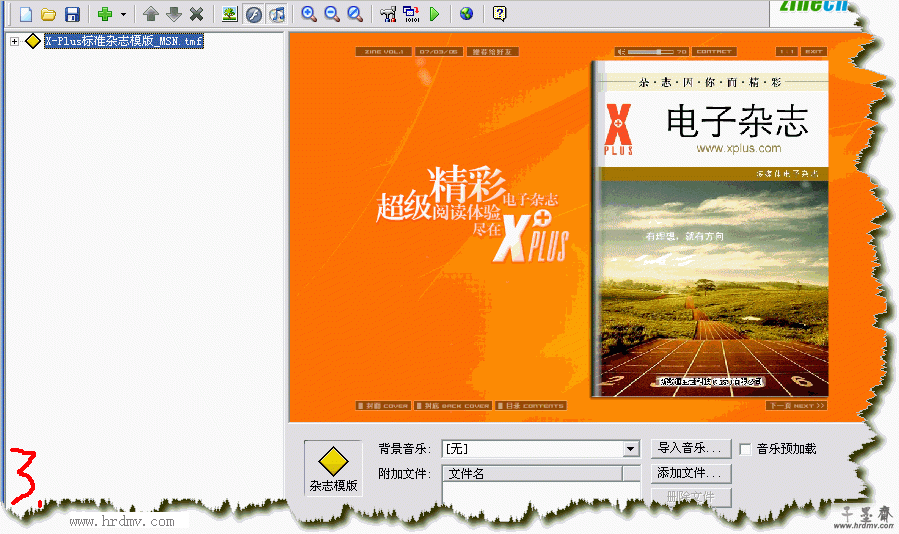This screenshot has width=899, height=534.
Task: Click the magazine cover thumbnail
Action: tap(711, 228)
